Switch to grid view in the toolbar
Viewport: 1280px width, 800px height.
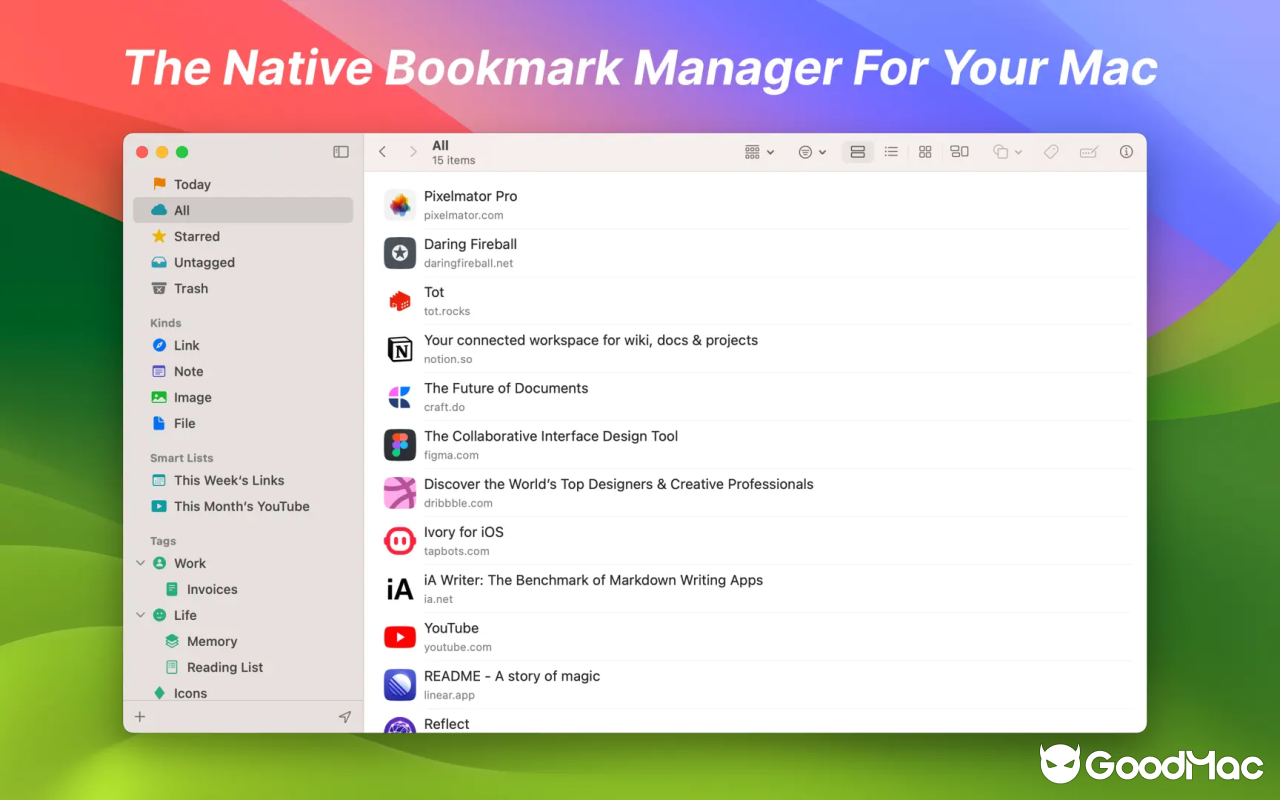925,151
